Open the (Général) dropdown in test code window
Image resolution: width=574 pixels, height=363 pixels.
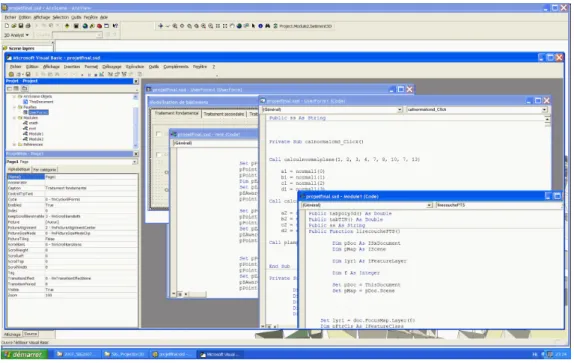coord(215,143)
